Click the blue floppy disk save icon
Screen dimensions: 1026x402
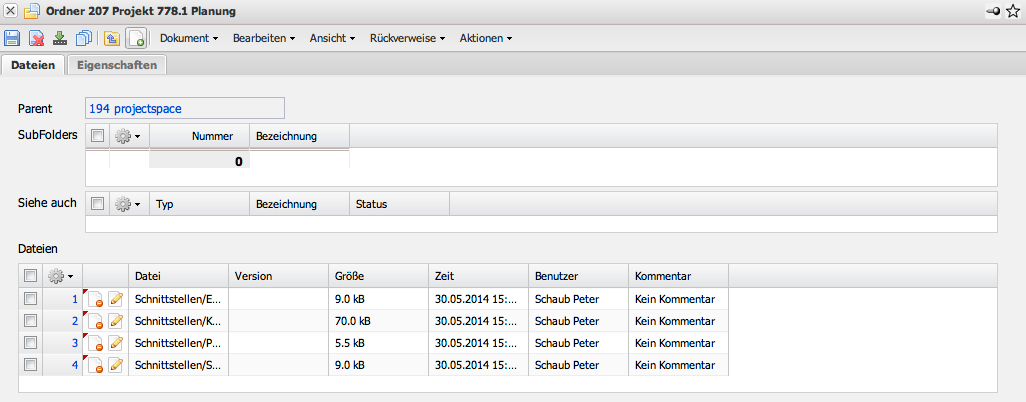pos(12,39)
